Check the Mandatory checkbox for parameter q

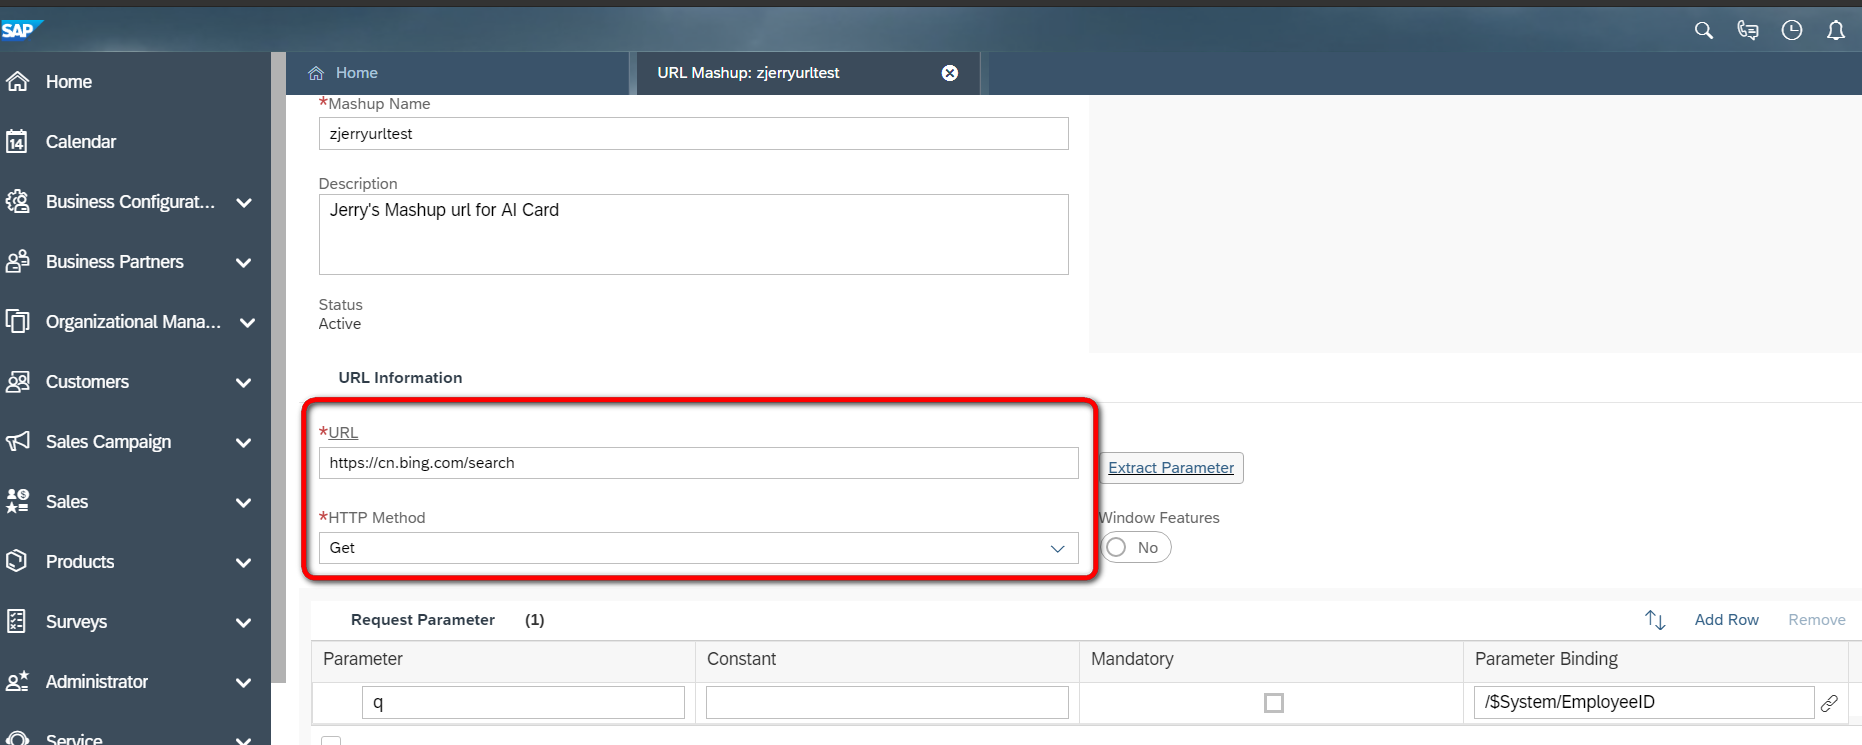pos(1273,703)
